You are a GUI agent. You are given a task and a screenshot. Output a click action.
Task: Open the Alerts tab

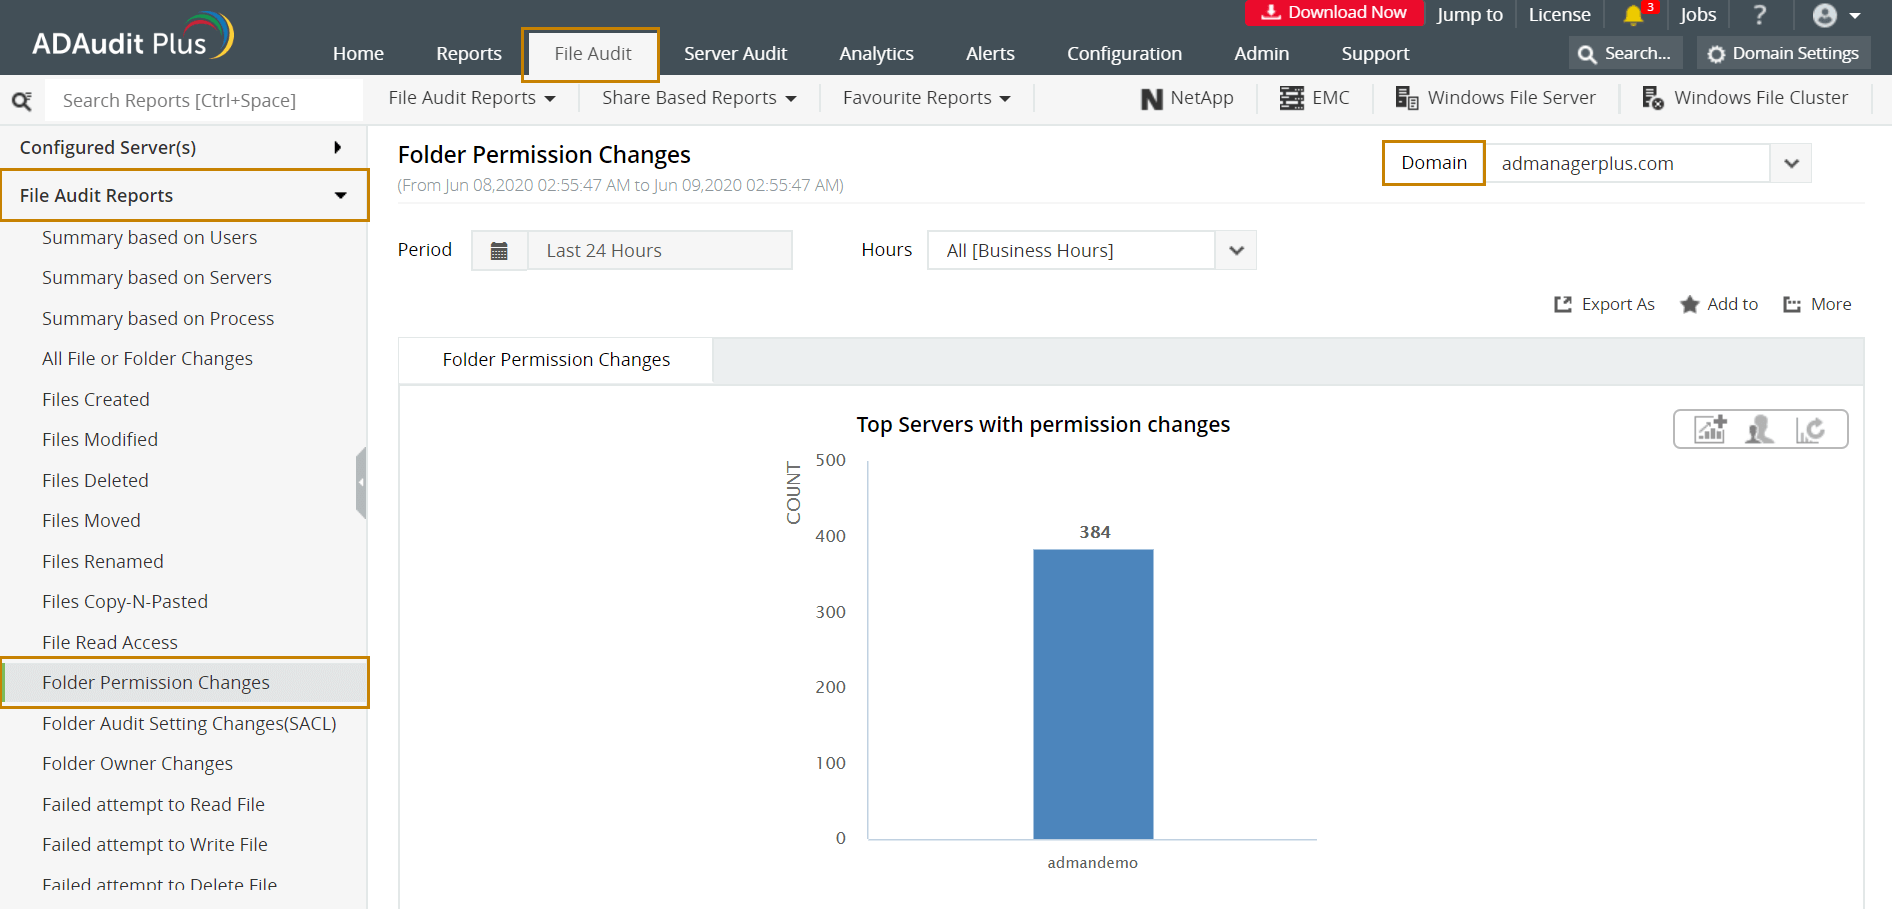click(x=990, y=54)
